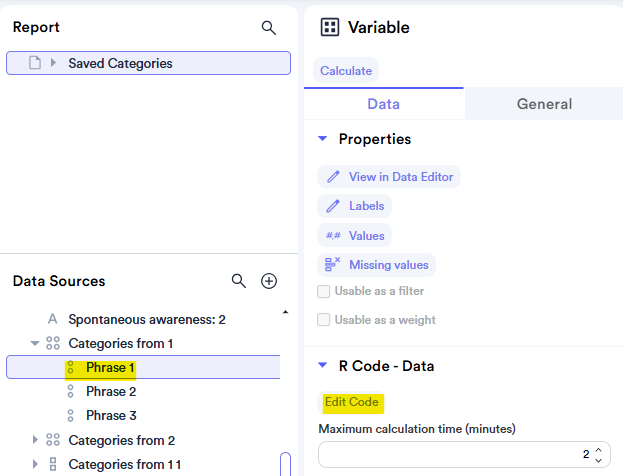Click the text variable icon for Spontaneous awareness: 2

(53, 320)
